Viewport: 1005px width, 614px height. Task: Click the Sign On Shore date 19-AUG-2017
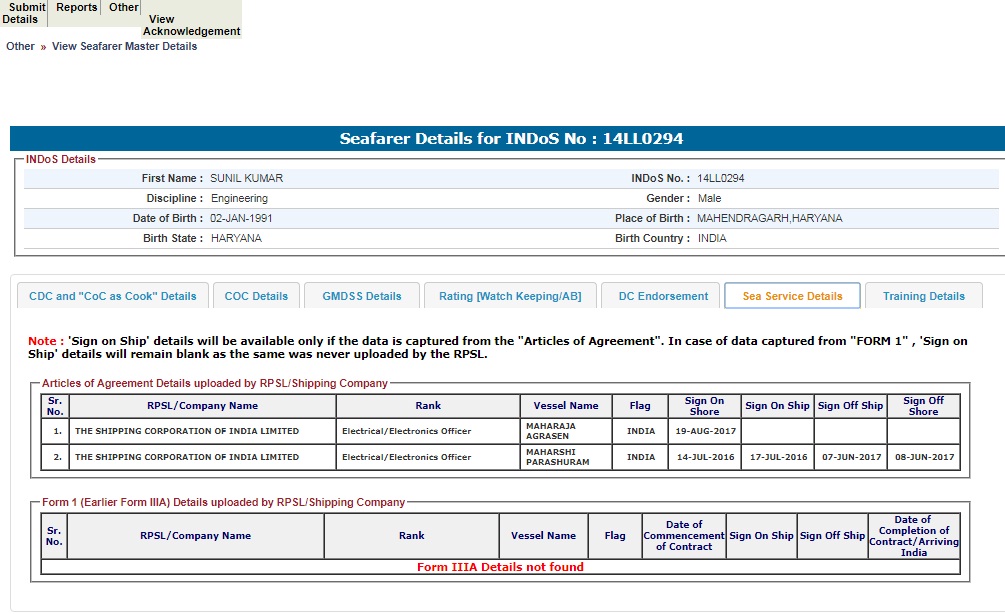pos(703,431)
